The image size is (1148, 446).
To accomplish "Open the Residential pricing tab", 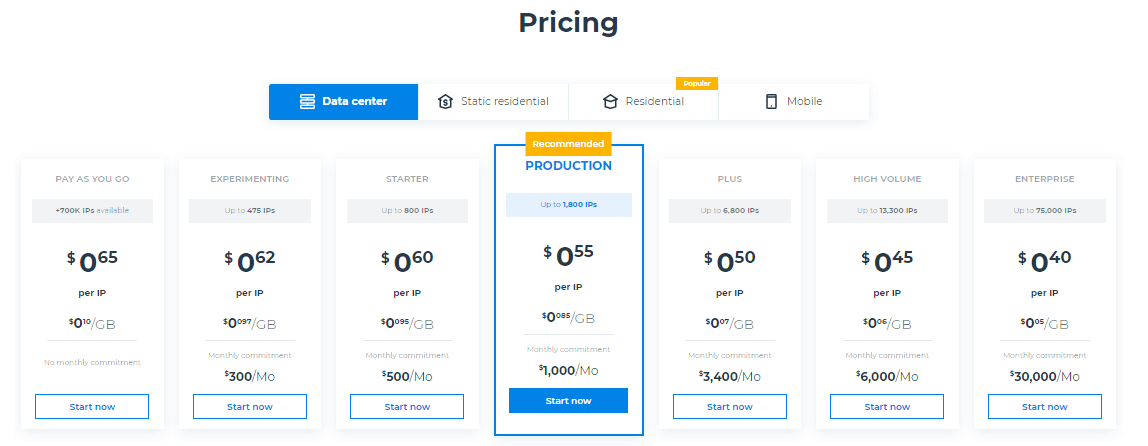I will point(644,102).
